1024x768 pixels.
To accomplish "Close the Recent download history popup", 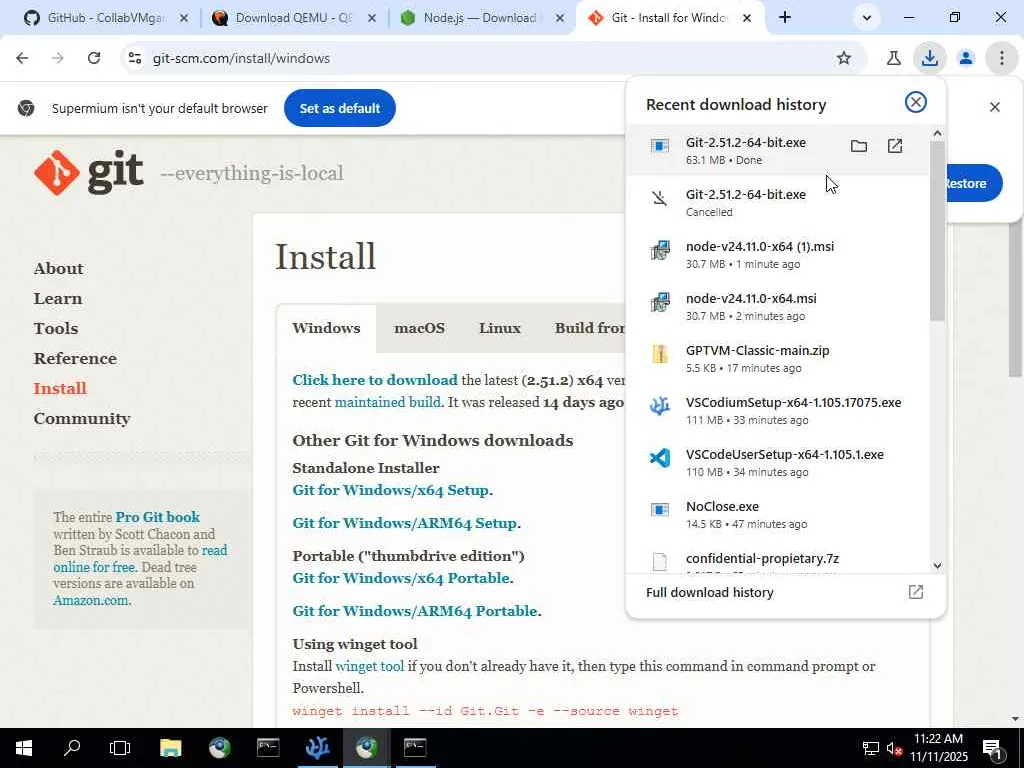I will [x=916, y=102].
